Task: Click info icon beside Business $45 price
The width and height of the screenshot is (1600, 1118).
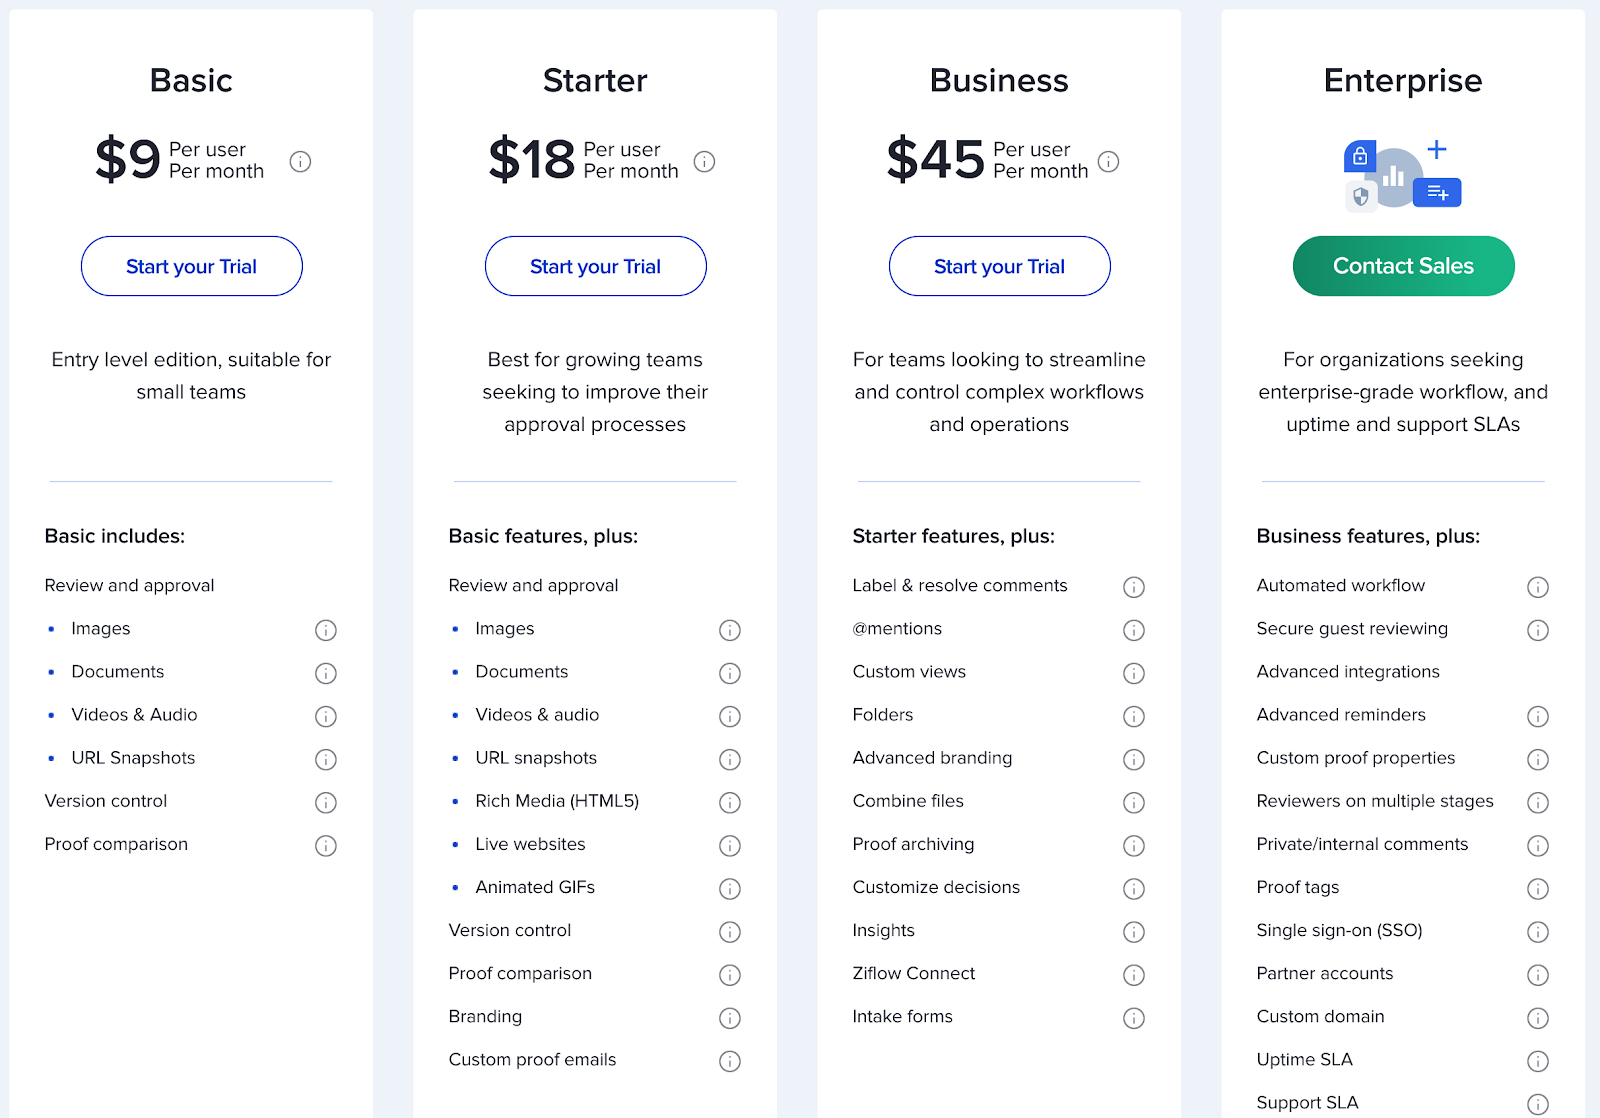Action: [1108, 161]
